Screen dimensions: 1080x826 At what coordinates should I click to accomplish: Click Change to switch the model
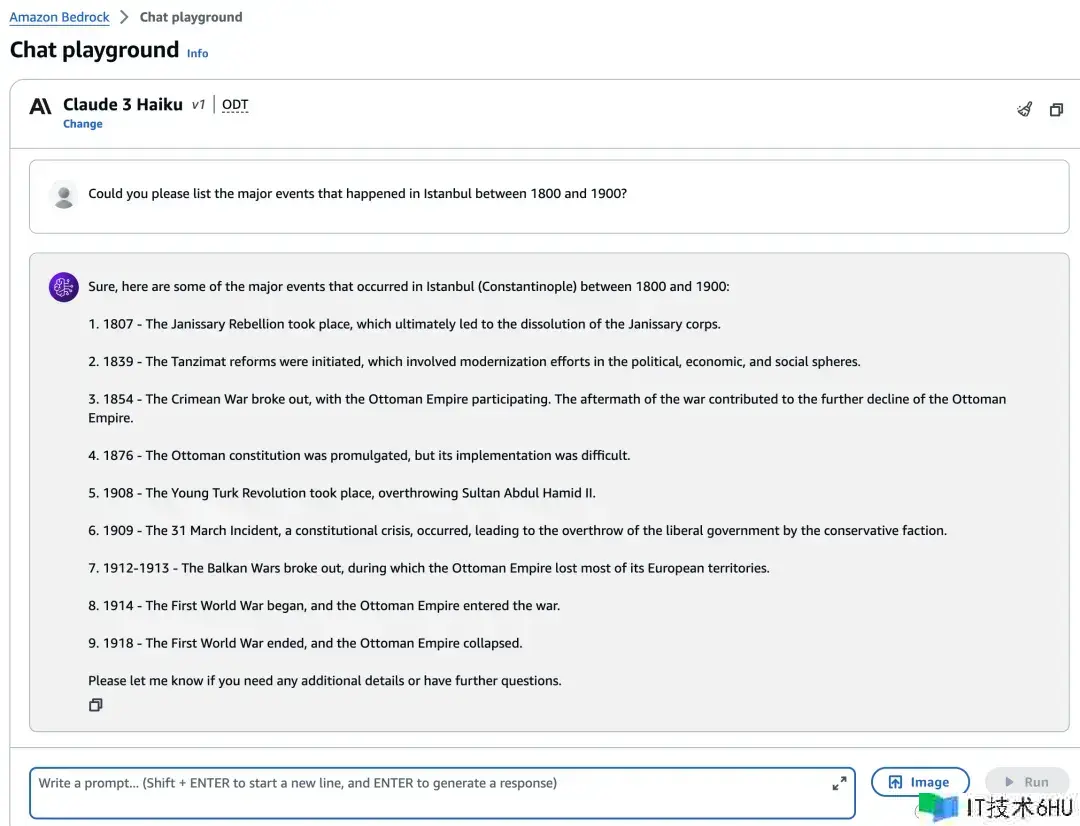point(82,124)
